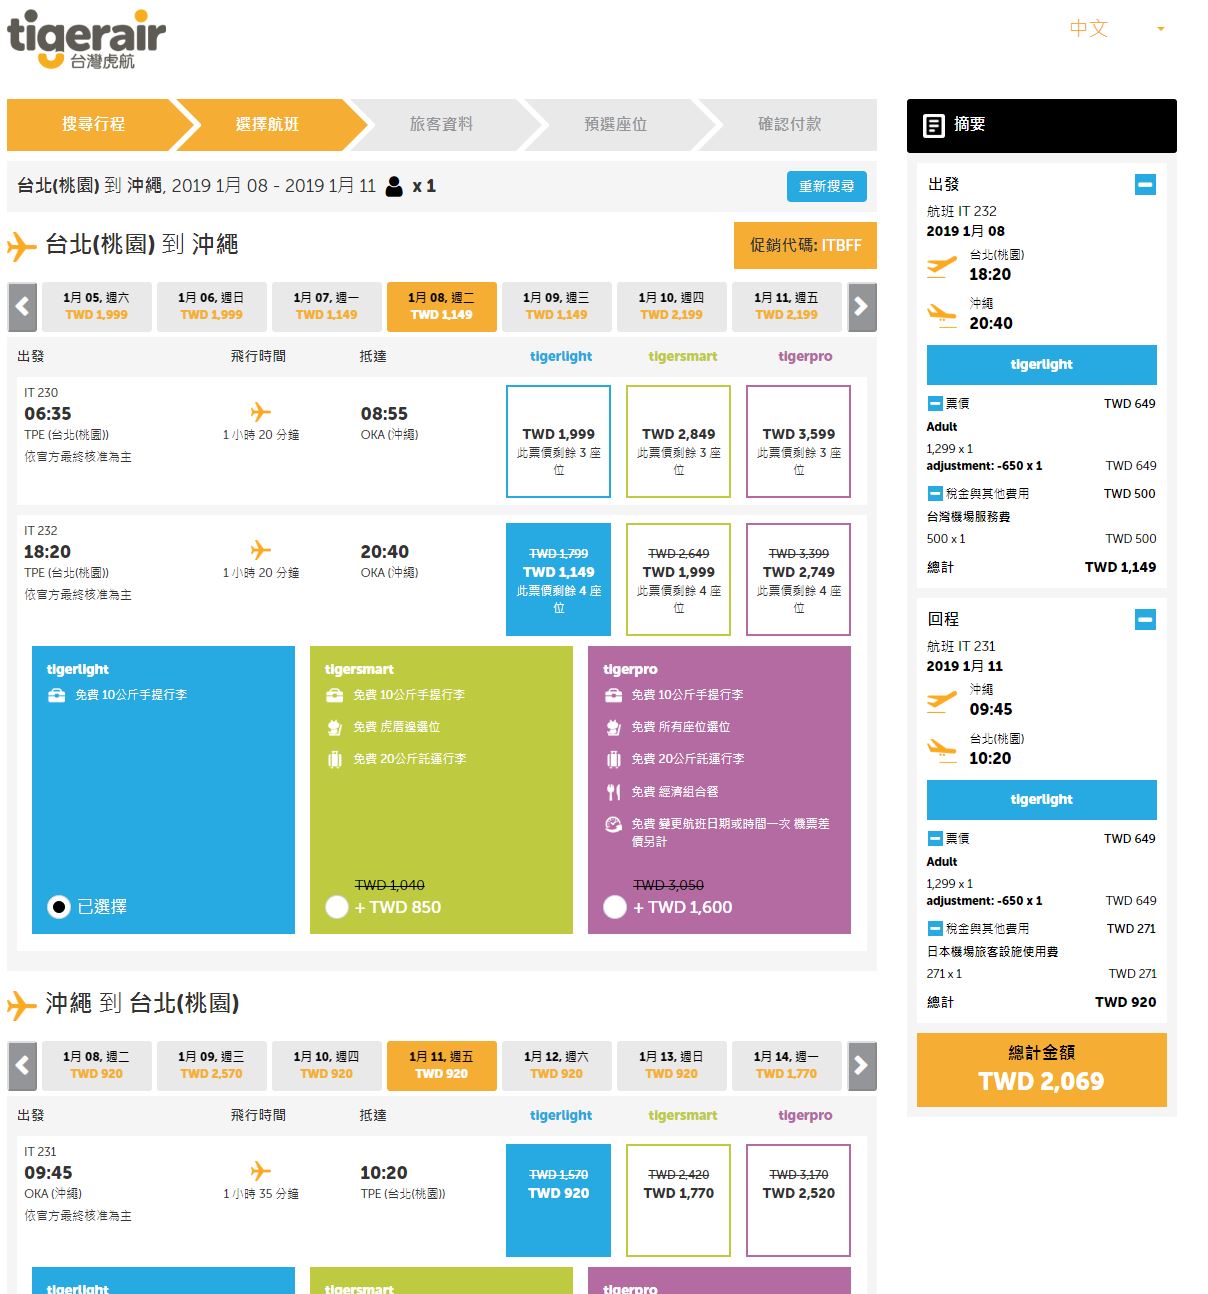
Task: Select return date 1月 12 週六
Action: [556, 1065]
